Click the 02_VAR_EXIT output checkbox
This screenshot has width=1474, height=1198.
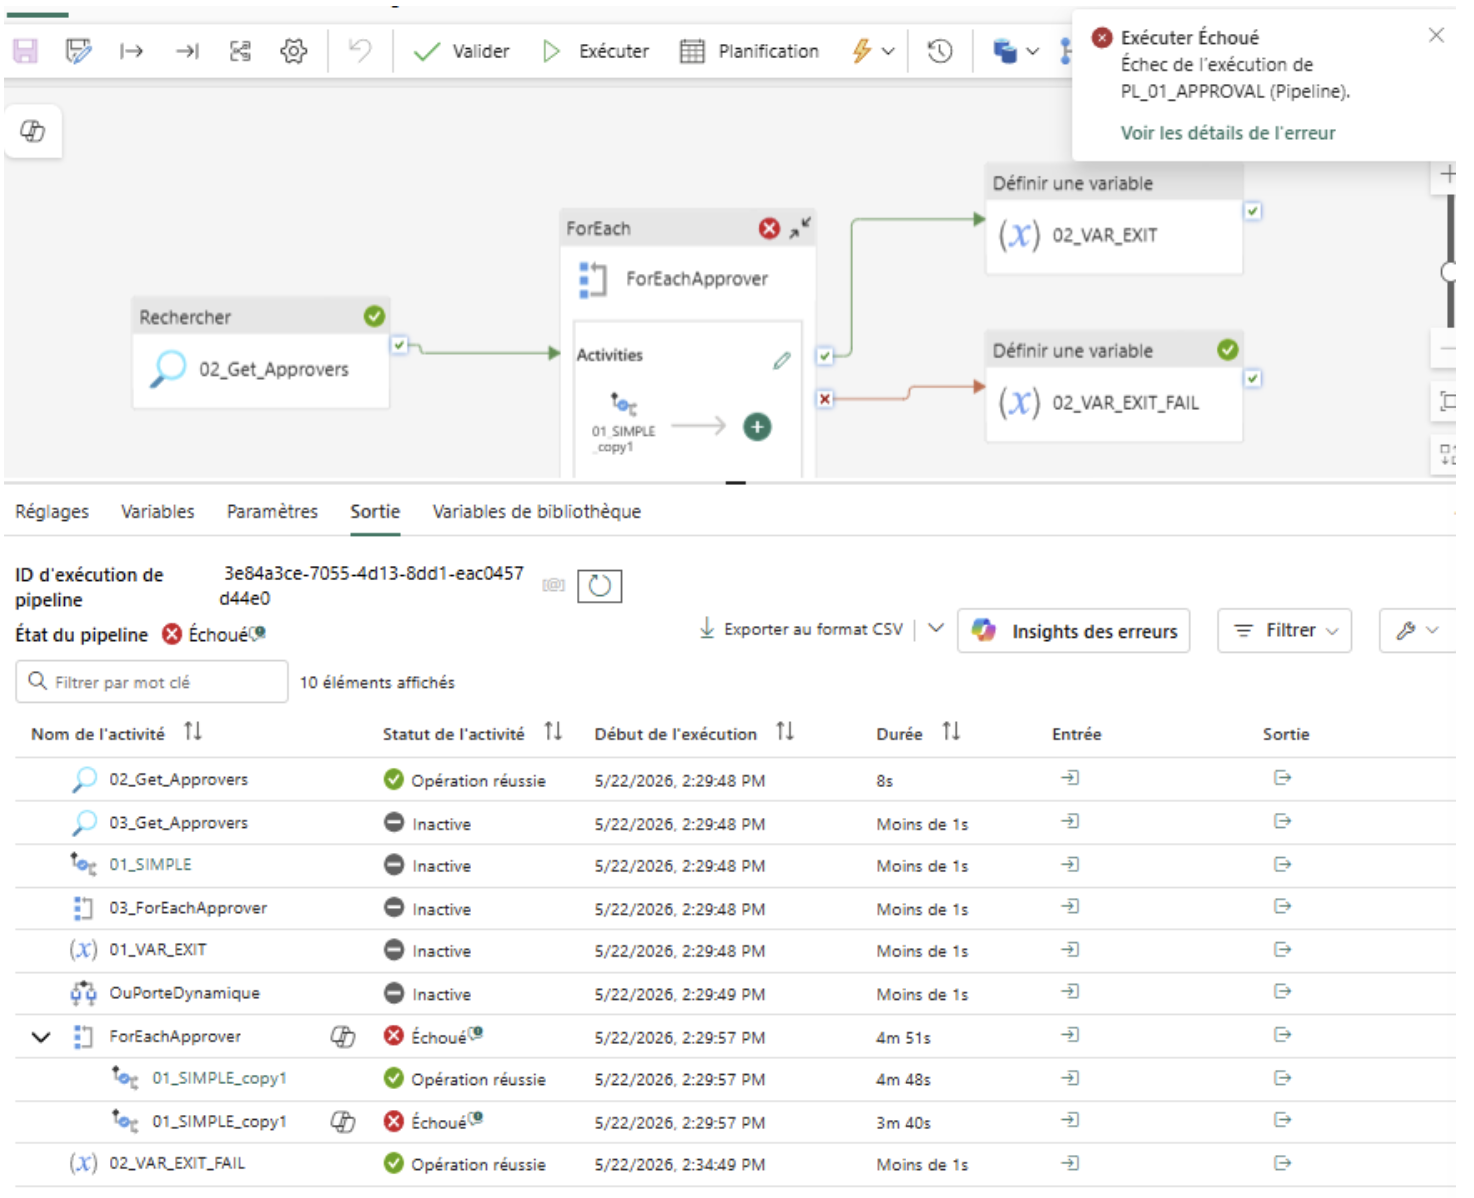[1253, 211]
